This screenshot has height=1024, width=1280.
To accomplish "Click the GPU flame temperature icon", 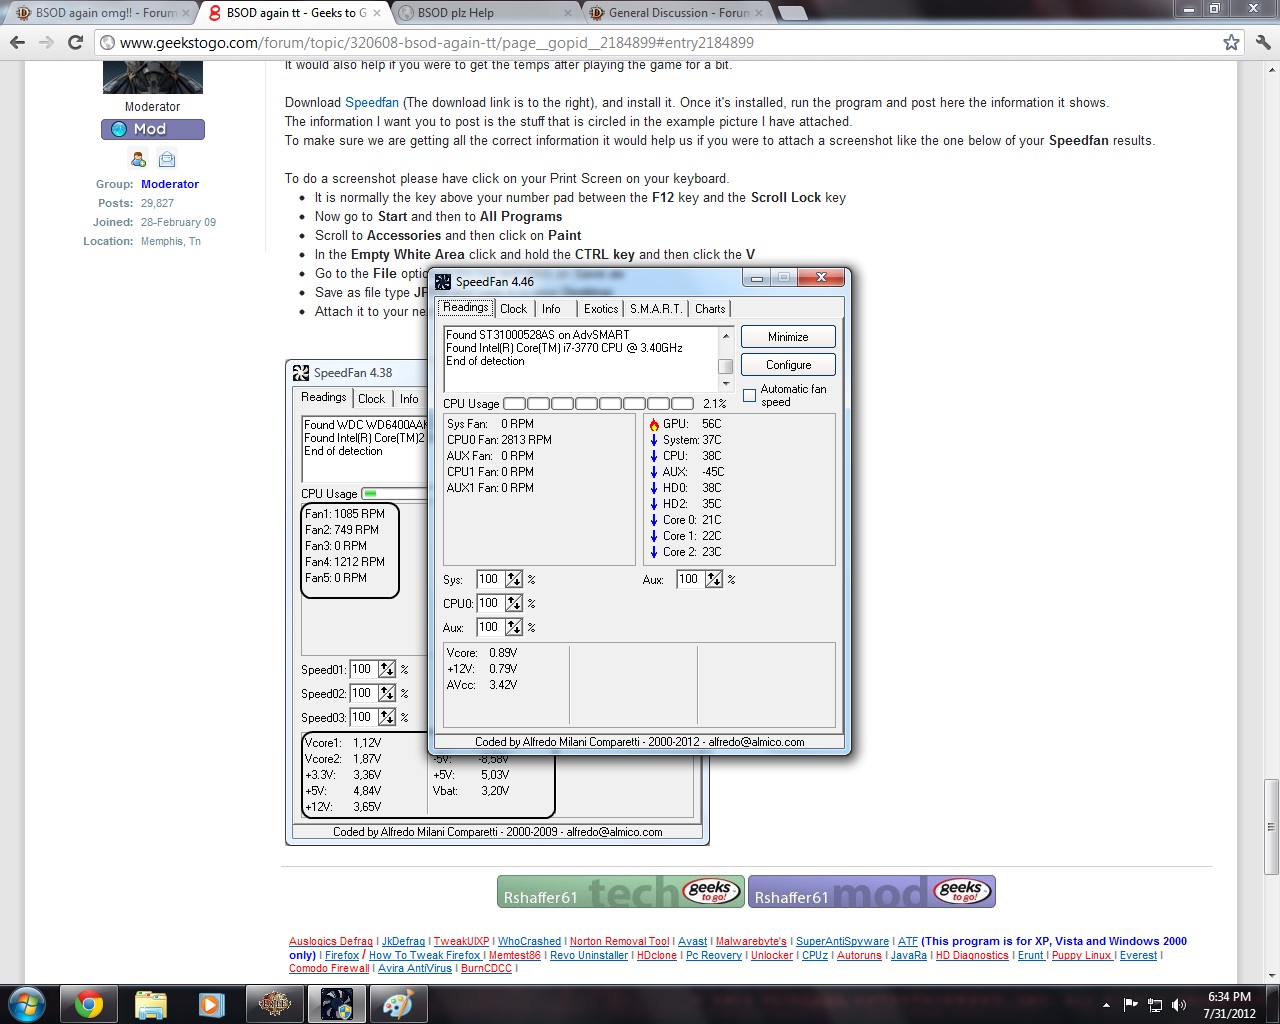I will tap(654, 424).
